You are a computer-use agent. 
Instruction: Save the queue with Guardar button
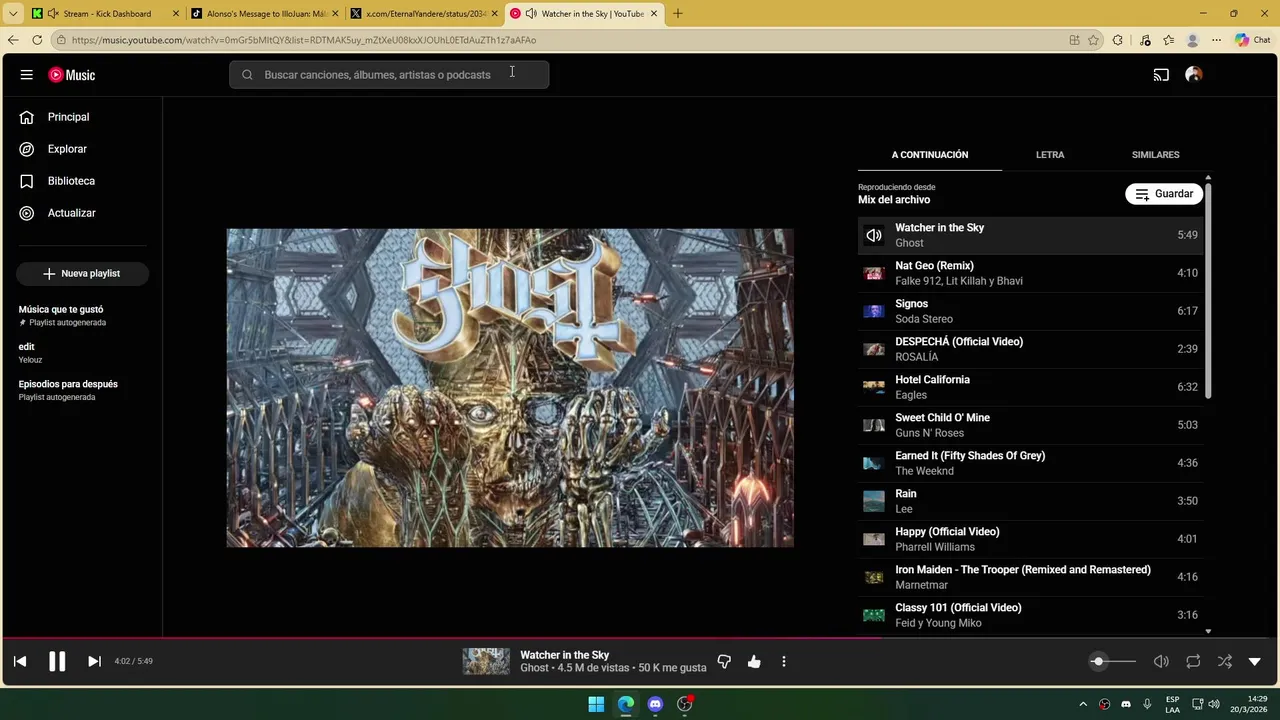point(1164,194)
